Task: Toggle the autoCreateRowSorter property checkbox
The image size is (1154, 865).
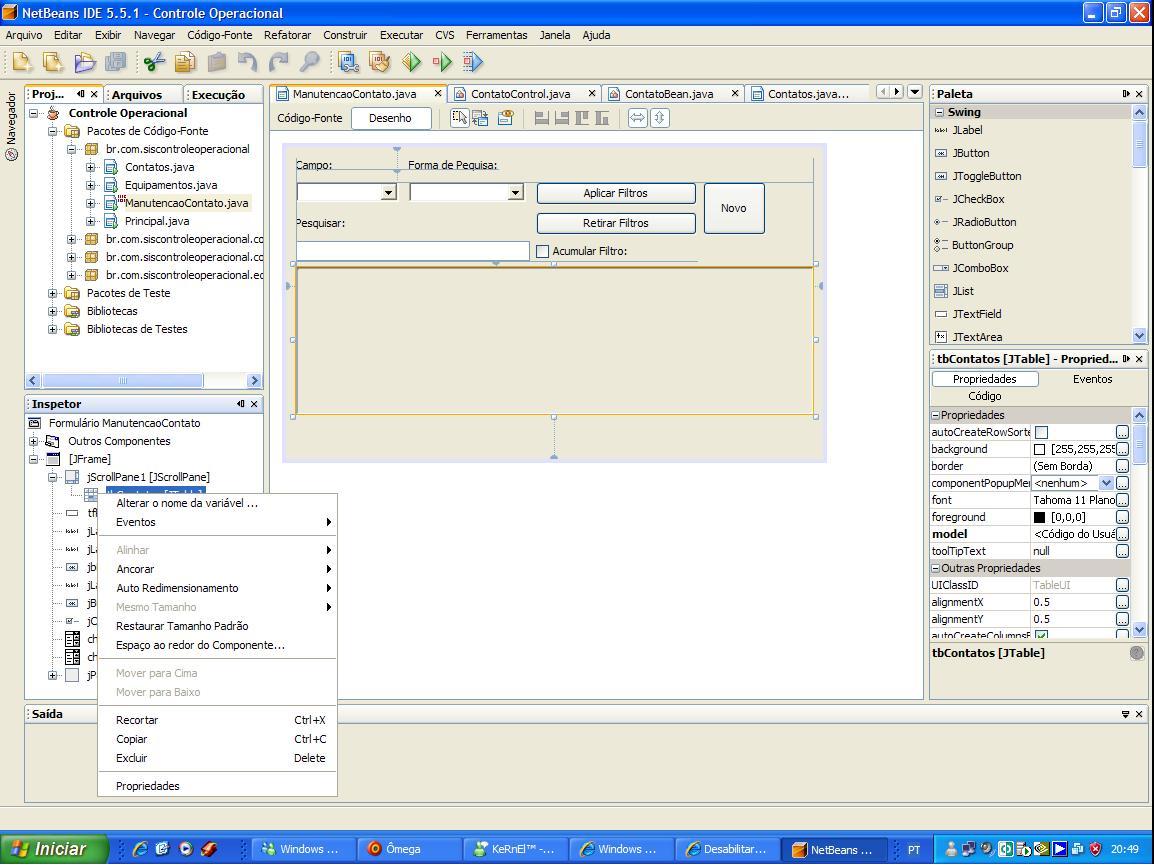Action: [x=1041, y=432]
